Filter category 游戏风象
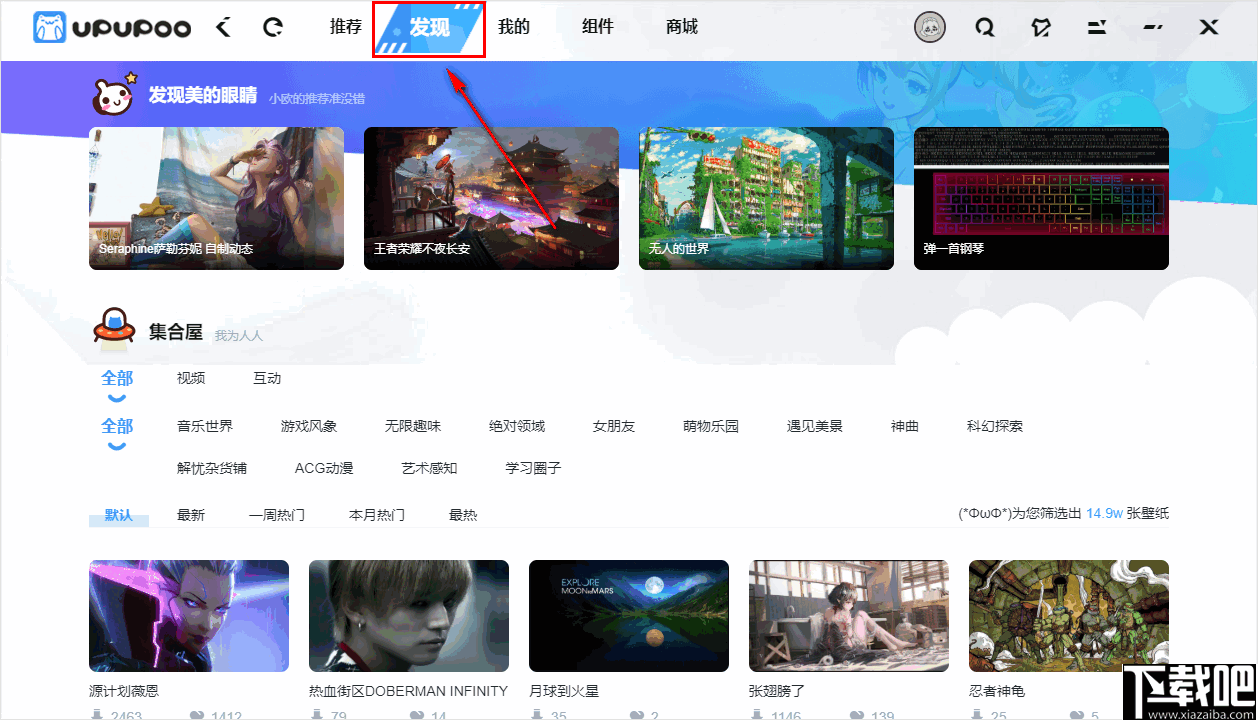Screen dimensions: 1258x720 coord(309,426)
